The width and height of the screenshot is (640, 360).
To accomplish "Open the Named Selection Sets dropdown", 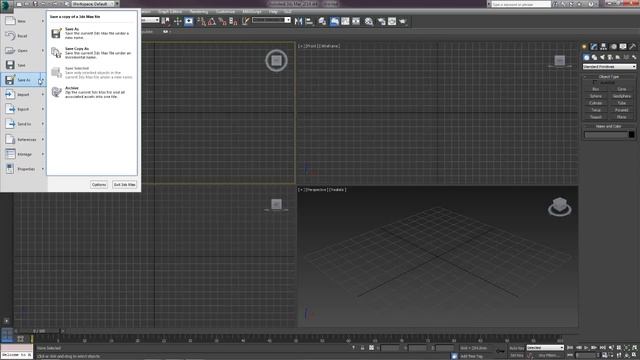I will [x=271, y=20].
